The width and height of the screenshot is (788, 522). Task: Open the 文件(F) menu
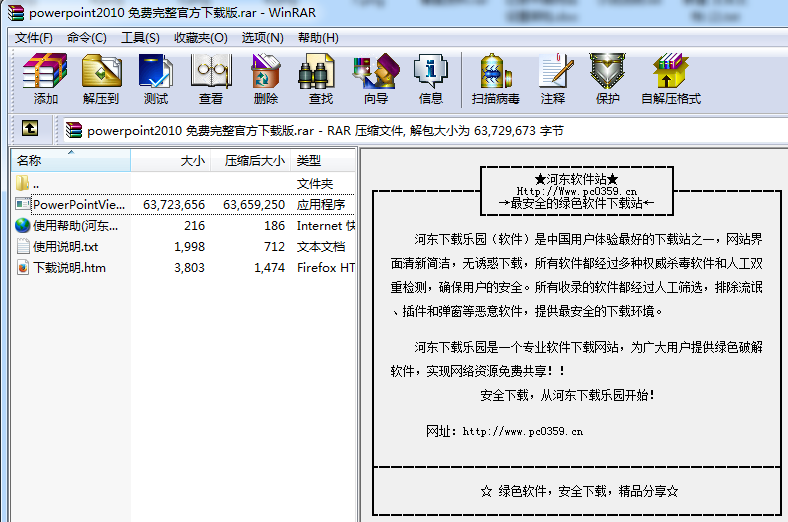pyautogui.click(x=34, y=38)
